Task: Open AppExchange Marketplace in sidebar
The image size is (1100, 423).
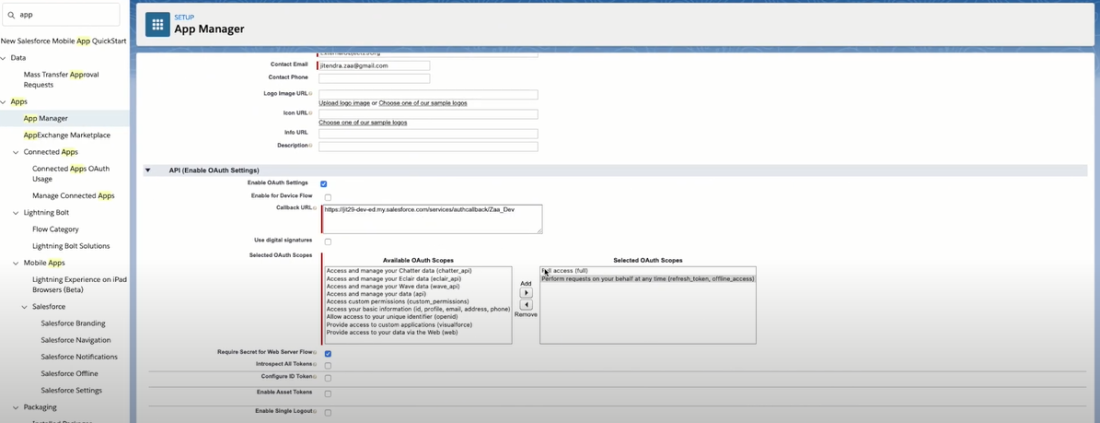Action: pyautogui.click(x=67, y=135)
